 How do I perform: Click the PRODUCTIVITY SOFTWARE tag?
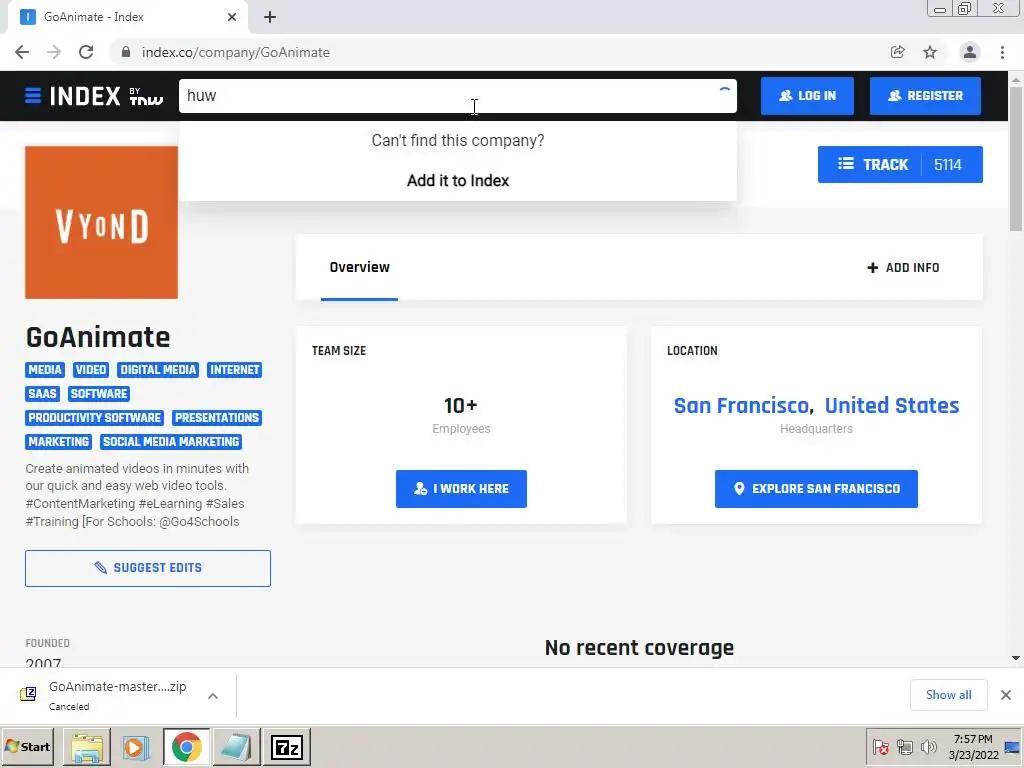(94, 418)
